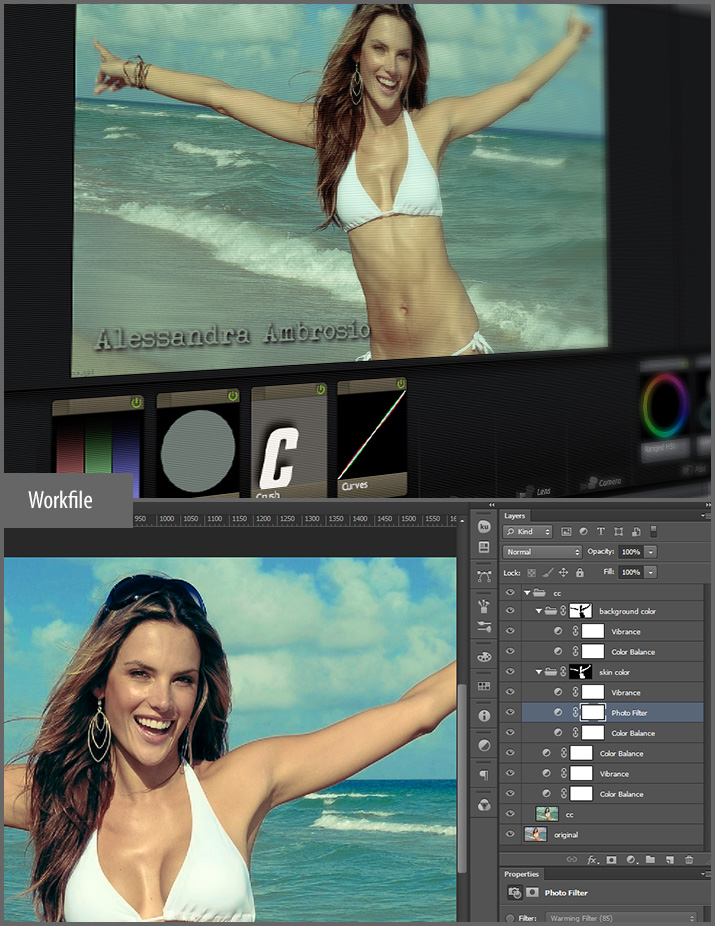Viewport: 715px width, 926px height.
Task: Click the fx layer style icon
Action: [x=592, y=859]
